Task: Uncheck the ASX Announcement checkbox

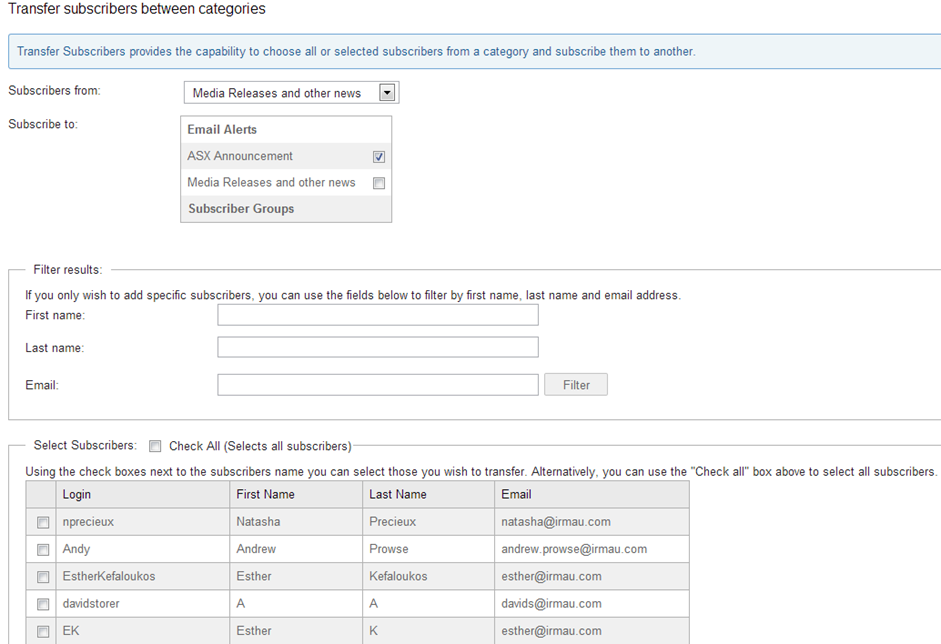Action: tap(379, 157)
